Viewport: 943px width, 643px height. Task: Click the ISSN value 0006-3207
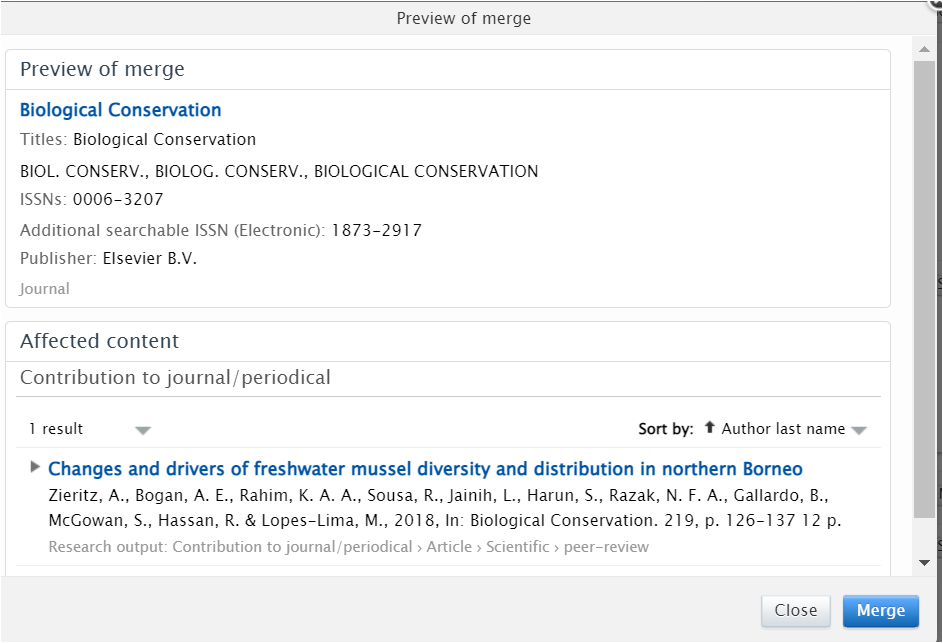(118, 199)
